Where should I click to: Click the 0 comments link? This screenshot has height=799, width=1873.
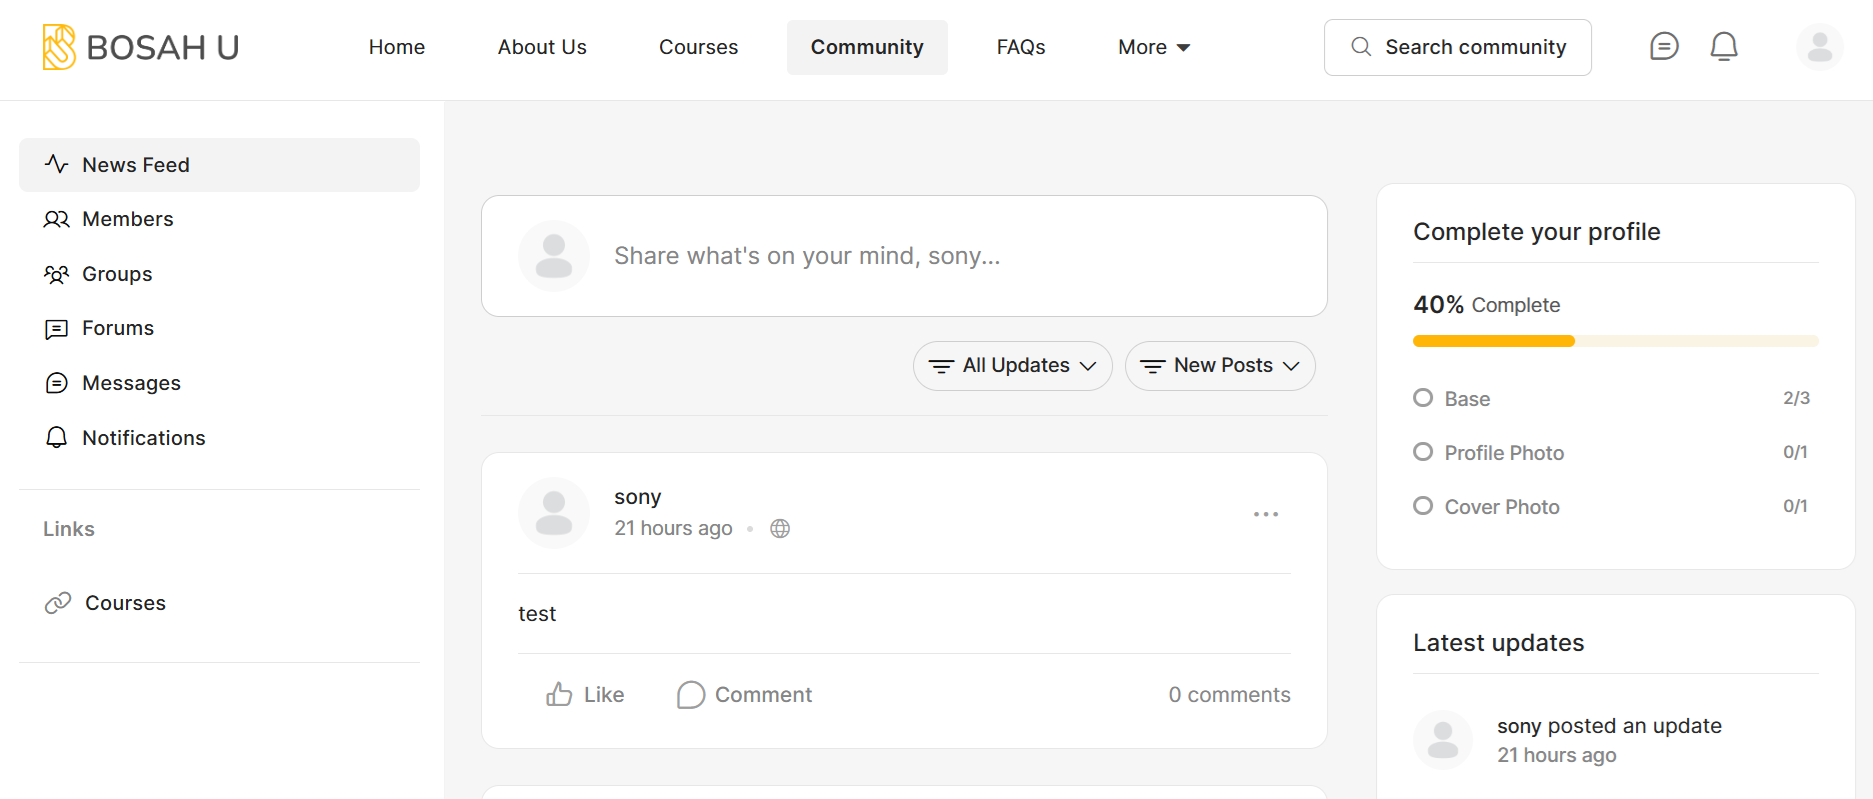(x=1229, y=695)
